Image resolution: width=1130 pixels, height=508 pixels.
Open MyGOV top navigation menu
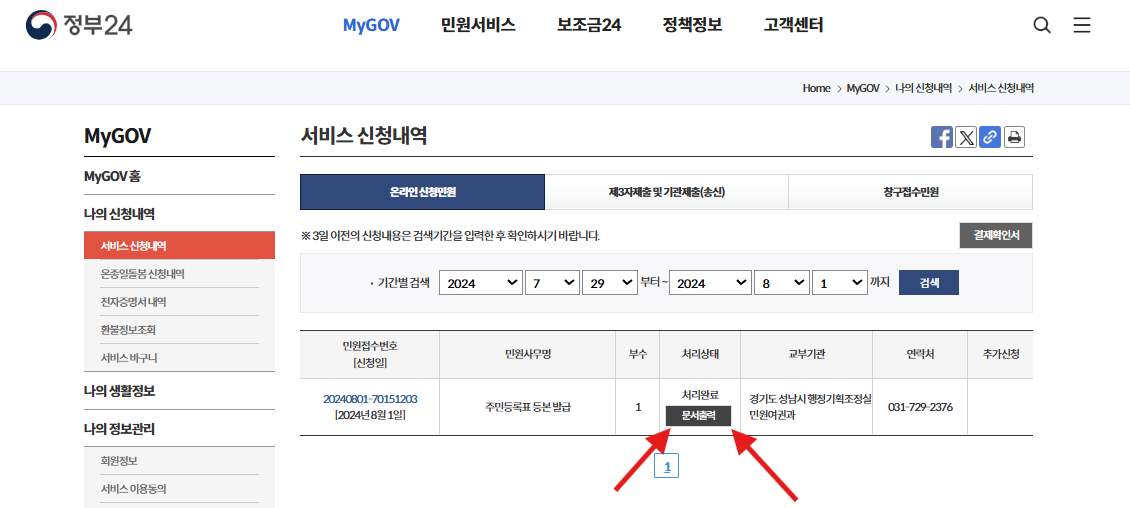pyautogui.click(x=371, y=26)
